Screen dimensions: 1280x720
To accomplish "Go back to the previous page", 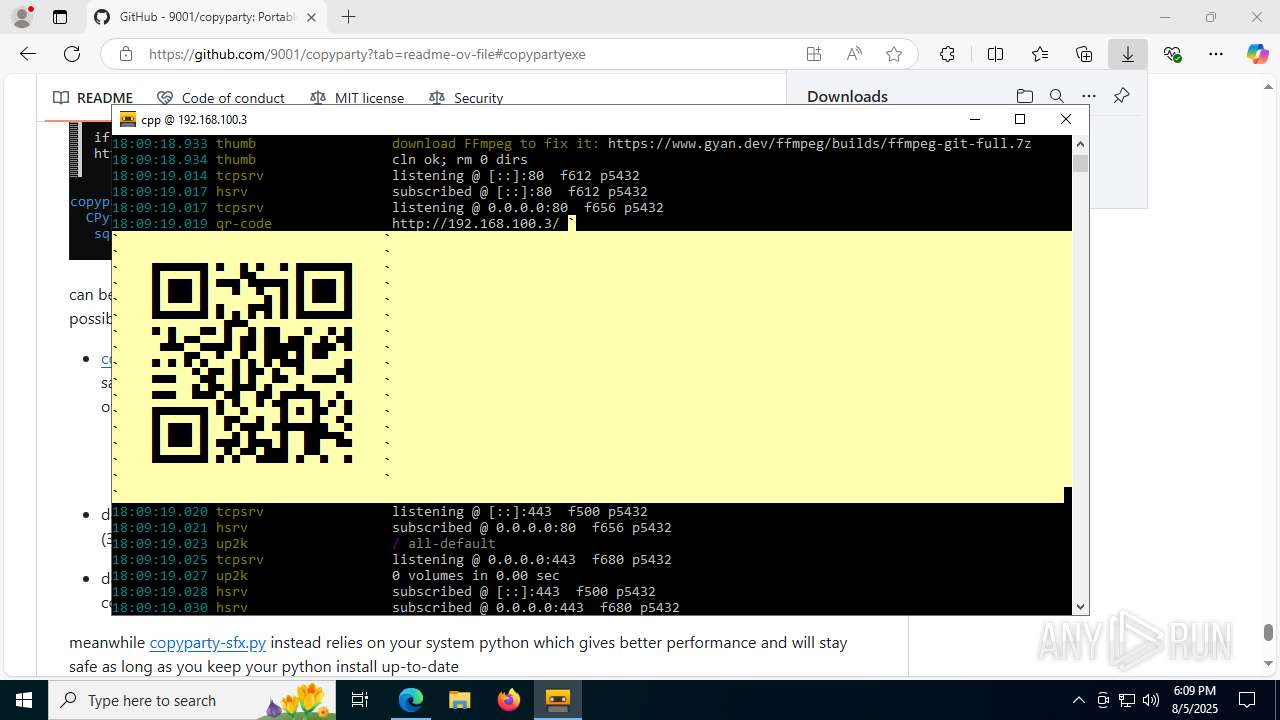I will pos(28,54).
